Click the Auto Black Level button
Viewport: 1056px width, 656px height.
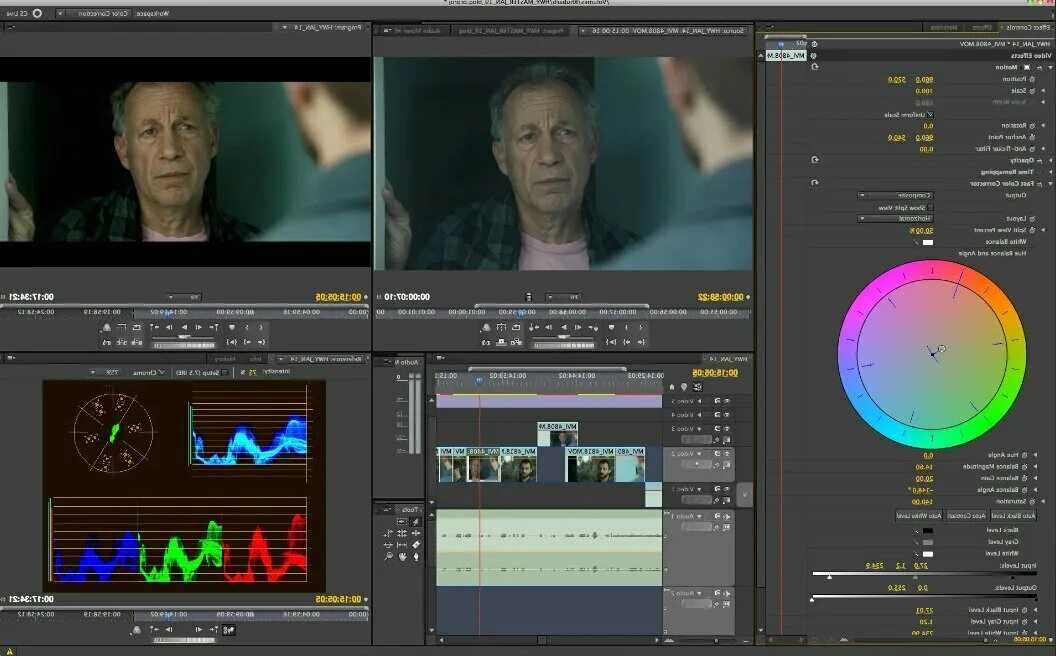coord(1014,516)
